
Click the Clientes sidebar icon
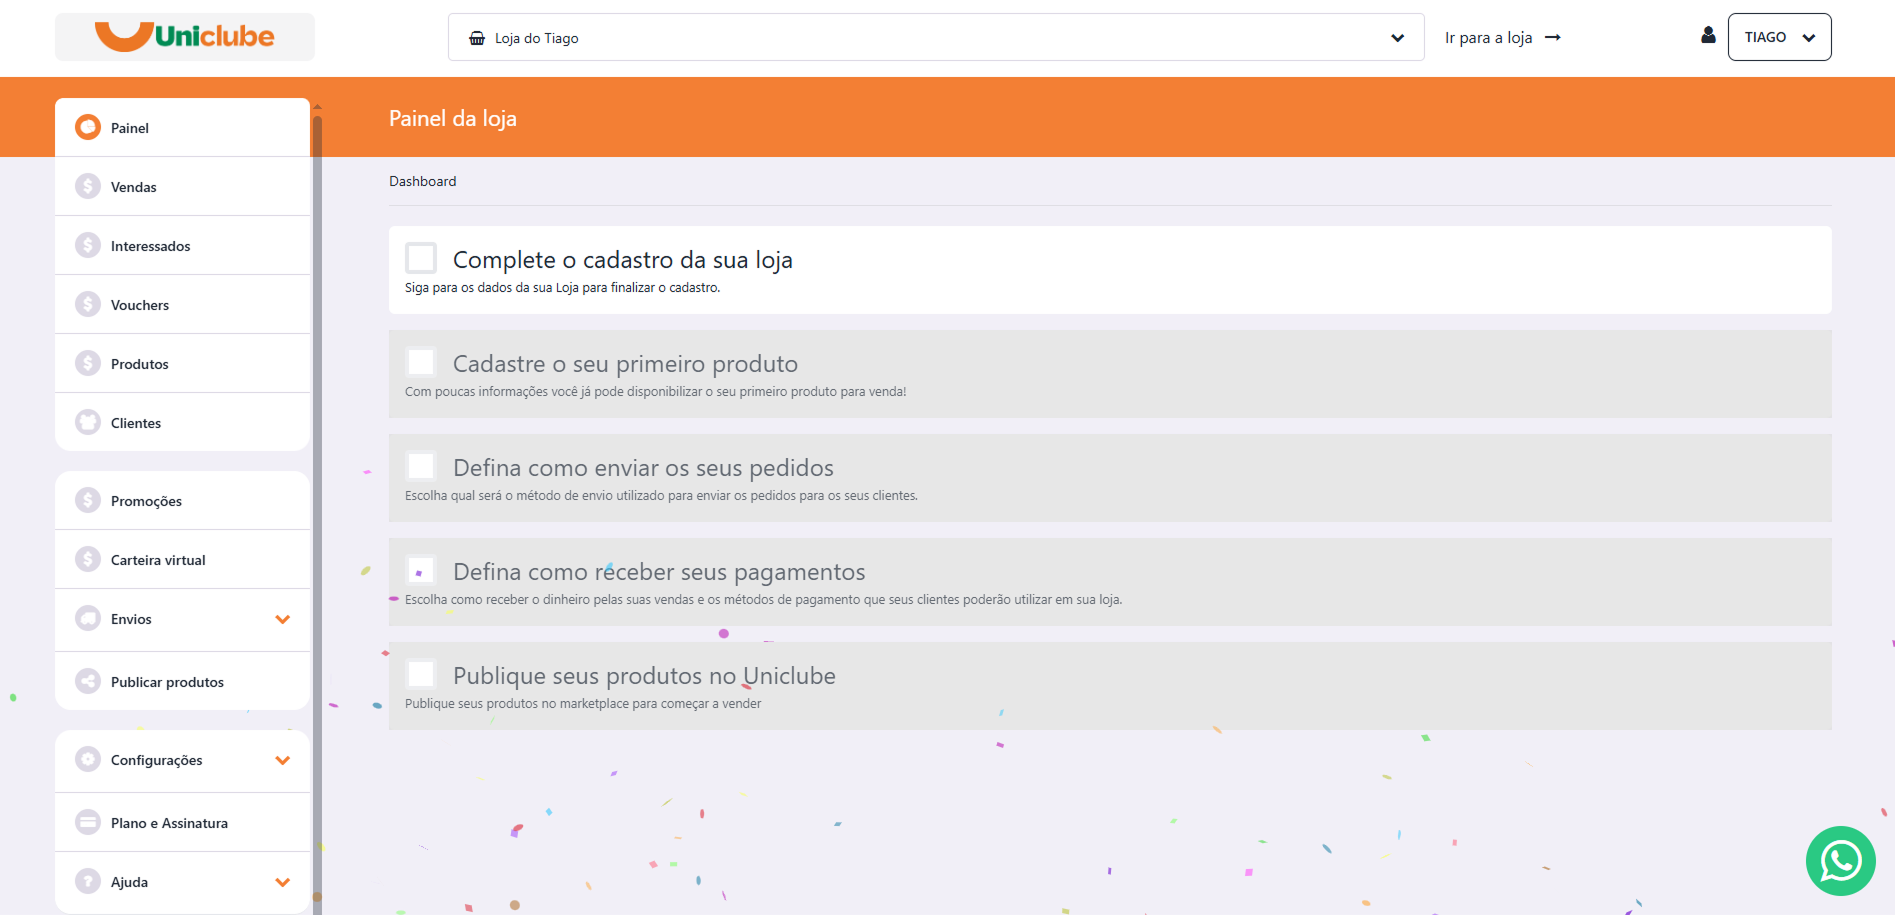(88, 422)
